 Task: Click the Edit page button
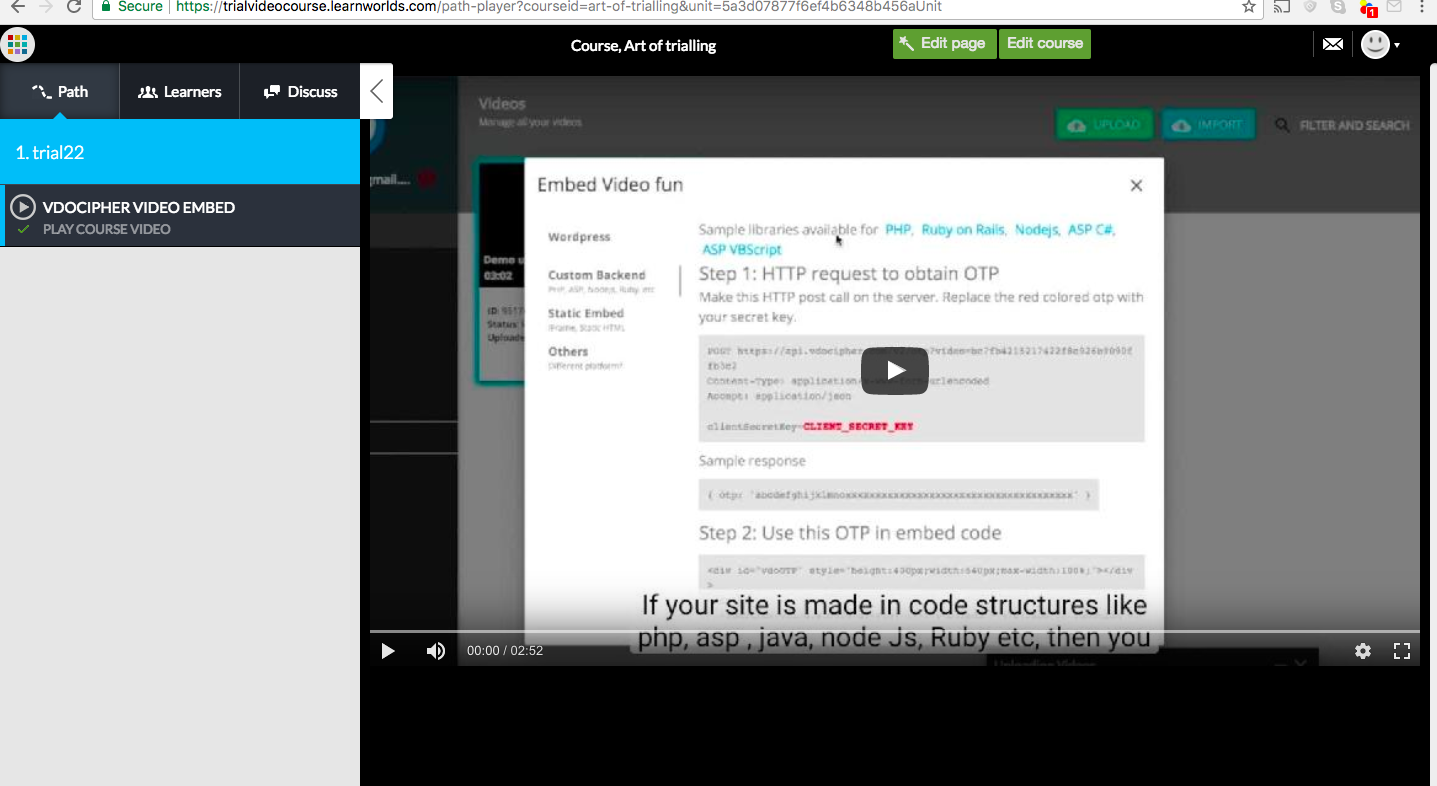[944, 44]
